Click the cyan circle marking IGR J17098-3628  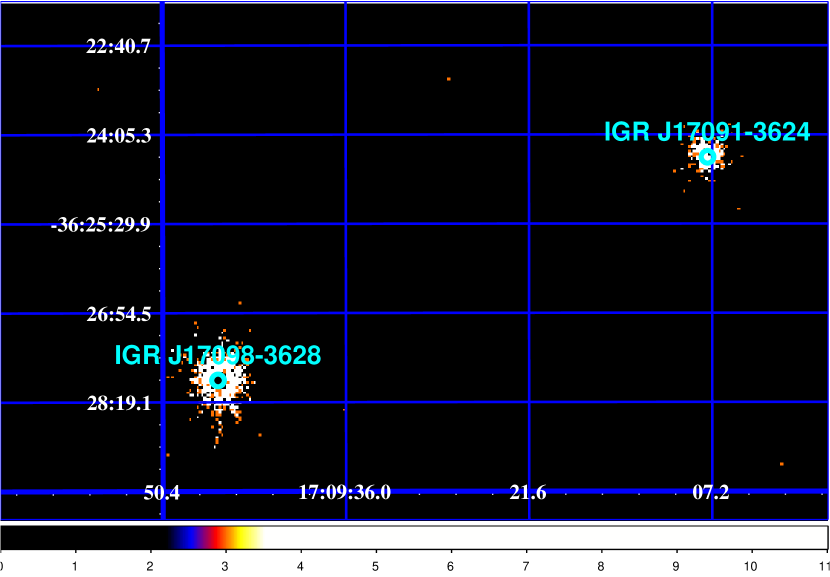click(218, 380)
